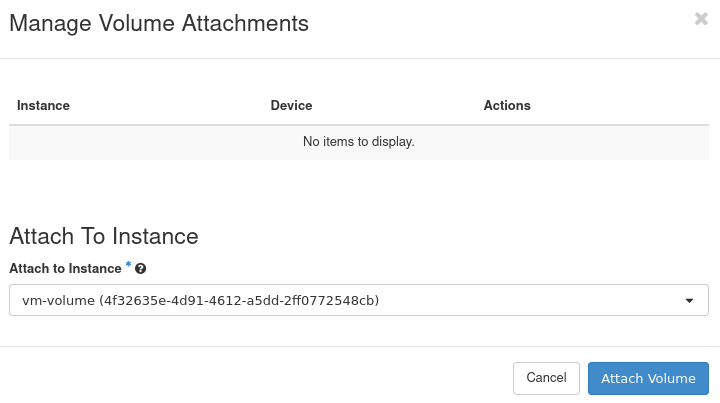The width and height of the screenshot is (720, 403).
Task: Open the Attach to Instance dropdown
Action: pyautogui.click(x=358, y=300)
